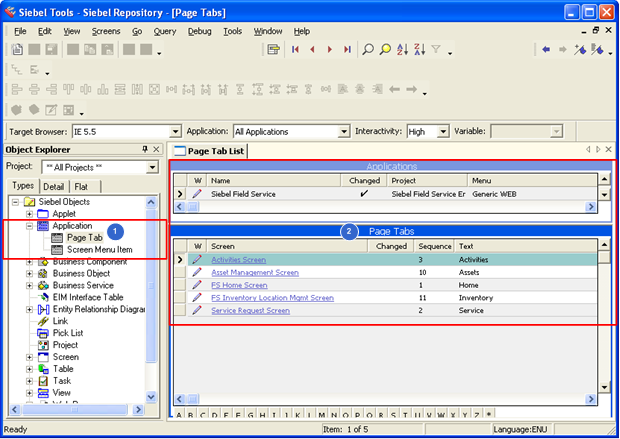620x439 pixels.
Task: Sort descending Z-A toolbar icon
Action: [x=420, y=49]
